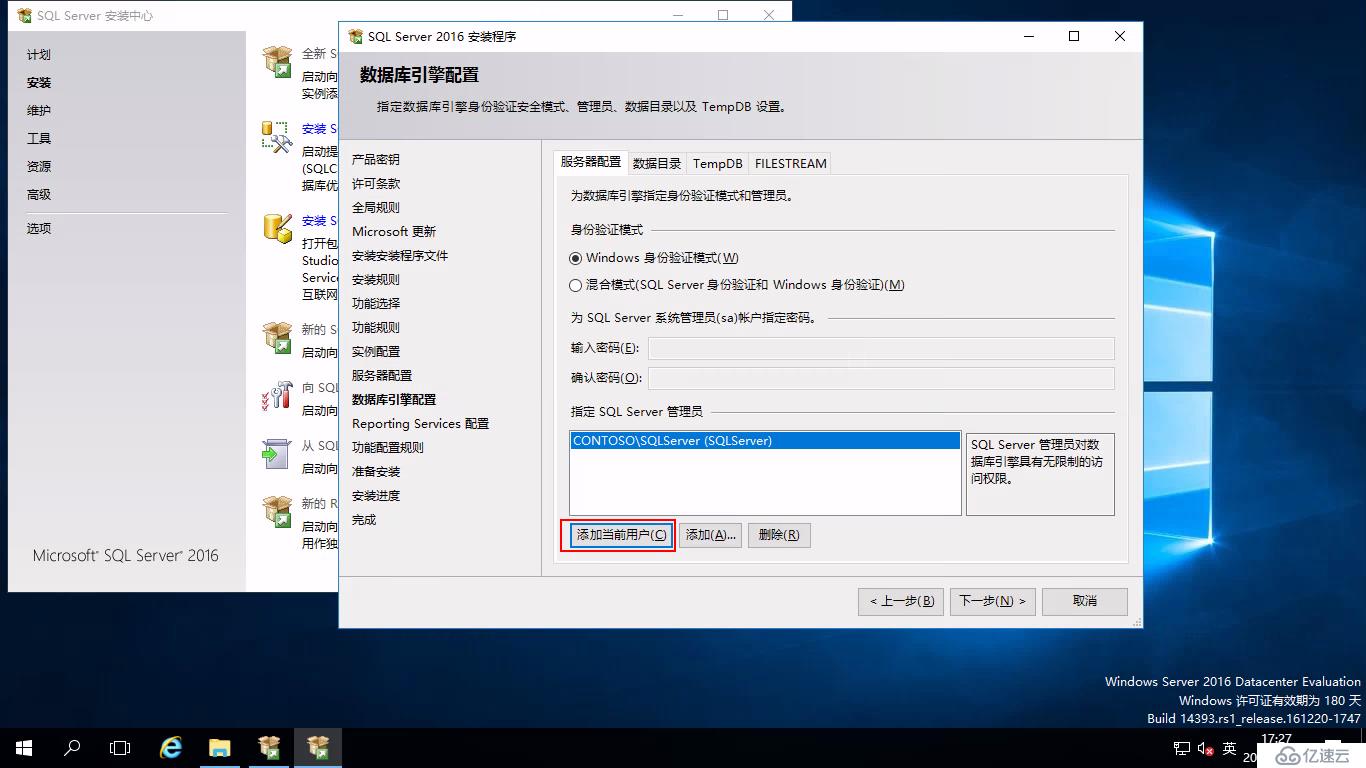Open 高级 in Installation Center sidebar
This screenshot has width=1366, height=768.
[x=39, y=195]
